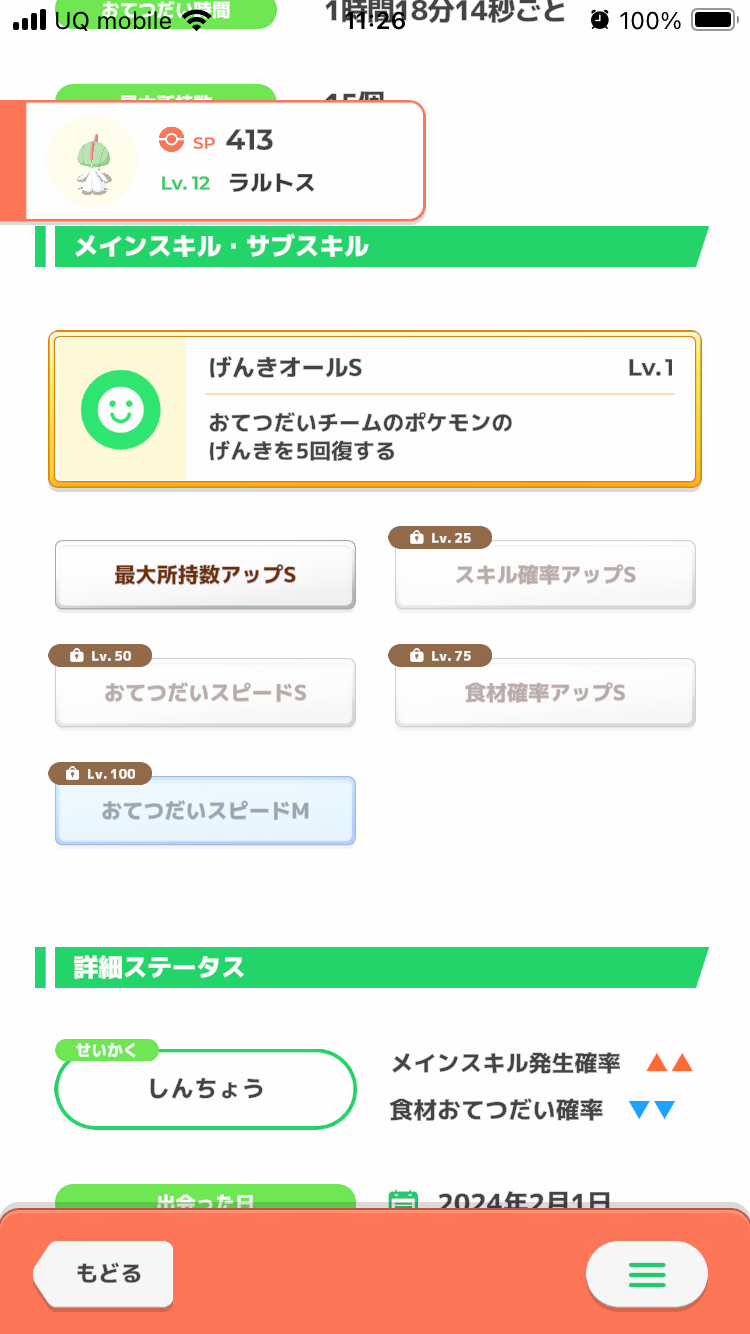Tap the lock icon on Lv. 25 badge
The width and height of the screenshot is (750, 1334).
point(416,538)
